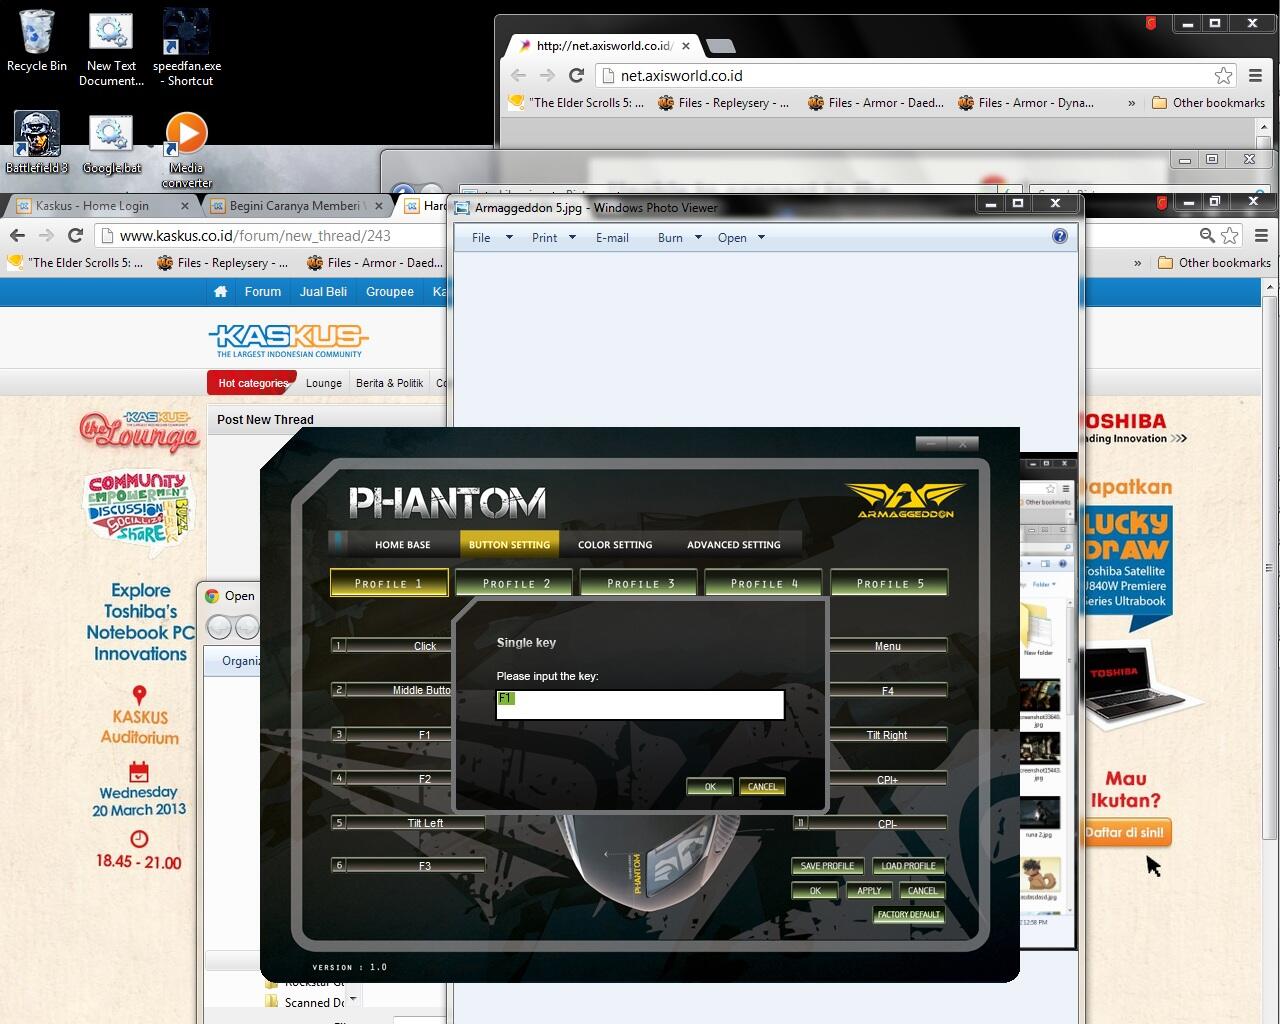Select PROFILE 5
Viewport: 1280px width, 1024px height.
coord(890,583)
